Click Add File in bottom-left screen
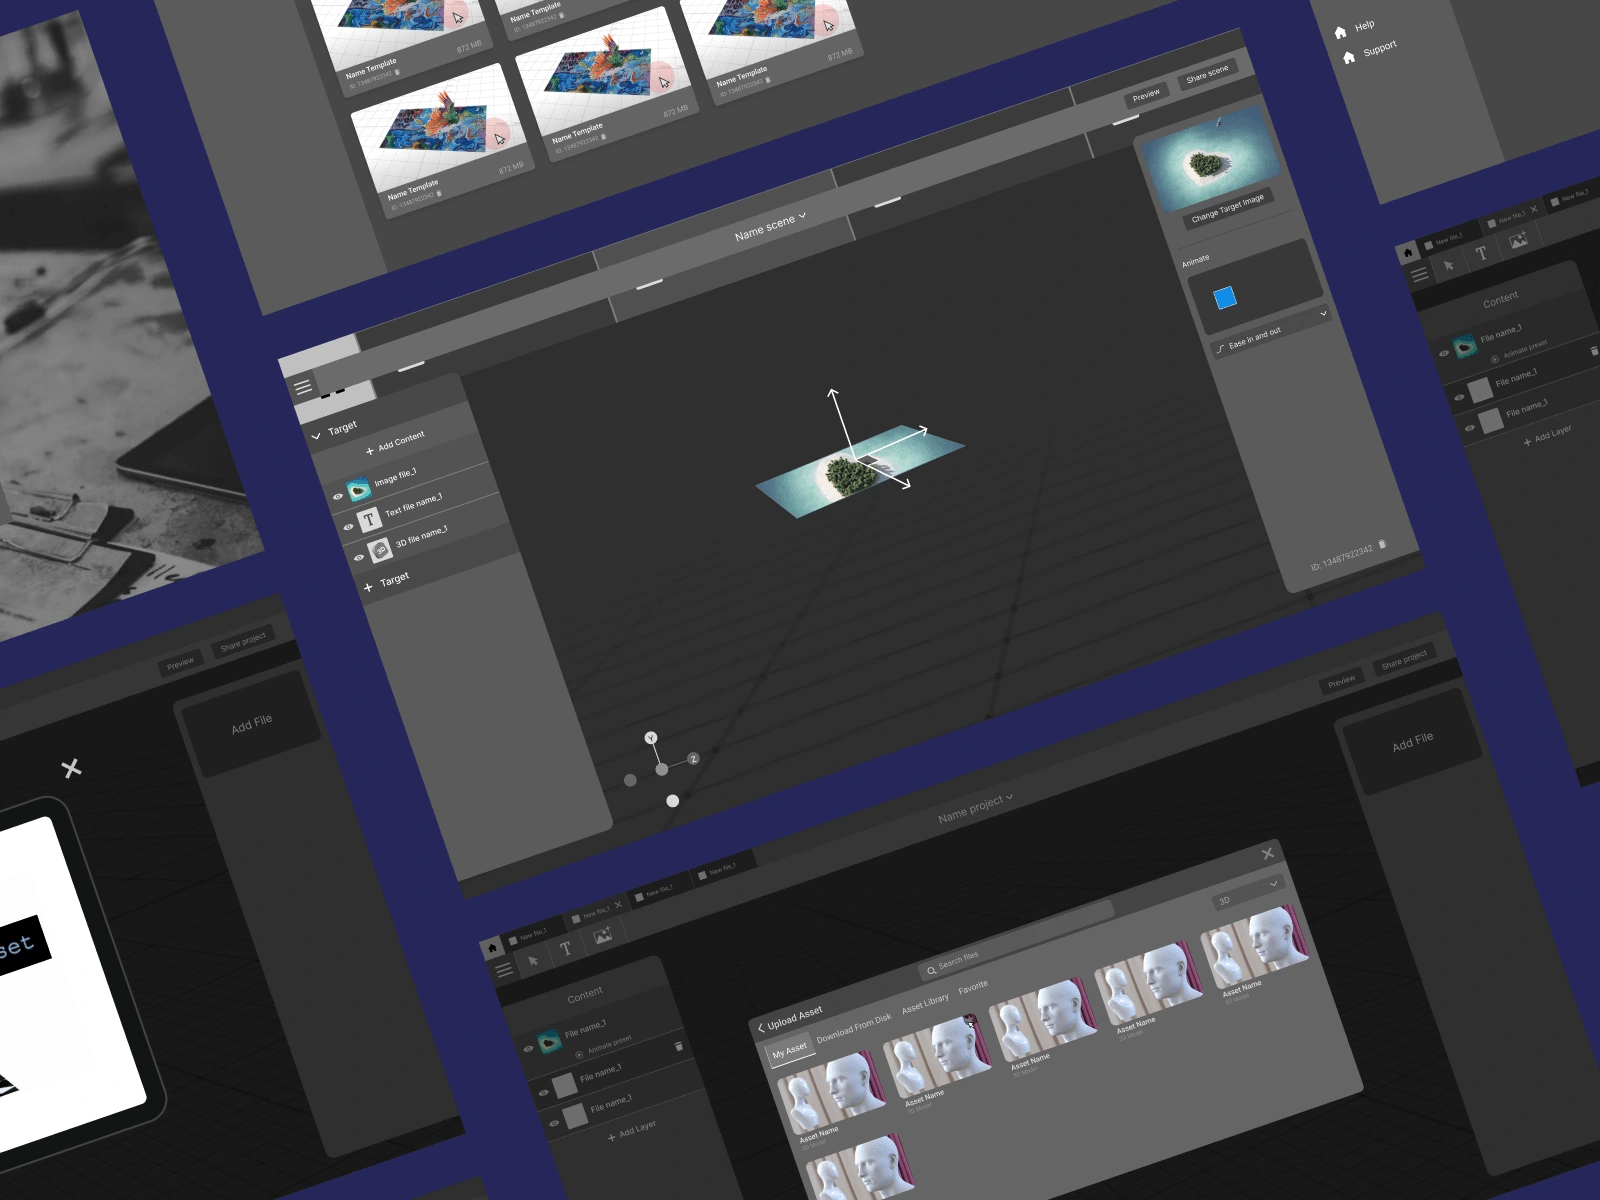1600x1200 pixels. pyautogui.click(x=251, y=724)
